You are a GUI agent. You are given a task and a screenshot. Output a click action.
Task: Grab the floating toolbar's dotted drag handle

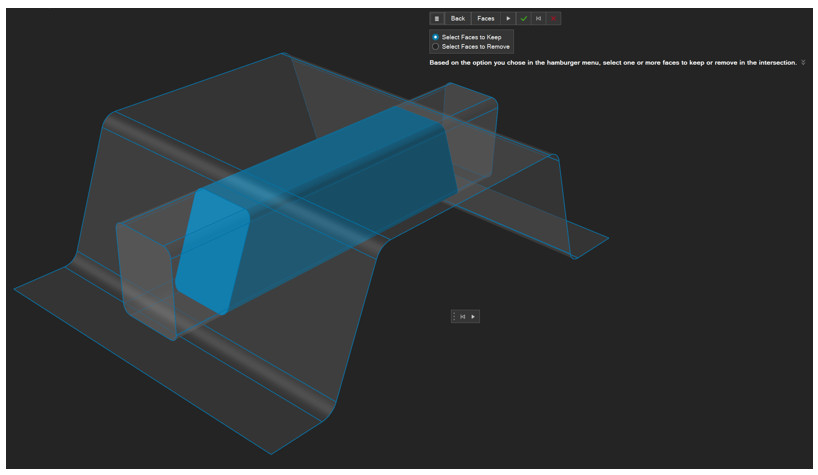click(x=454, y=316)
